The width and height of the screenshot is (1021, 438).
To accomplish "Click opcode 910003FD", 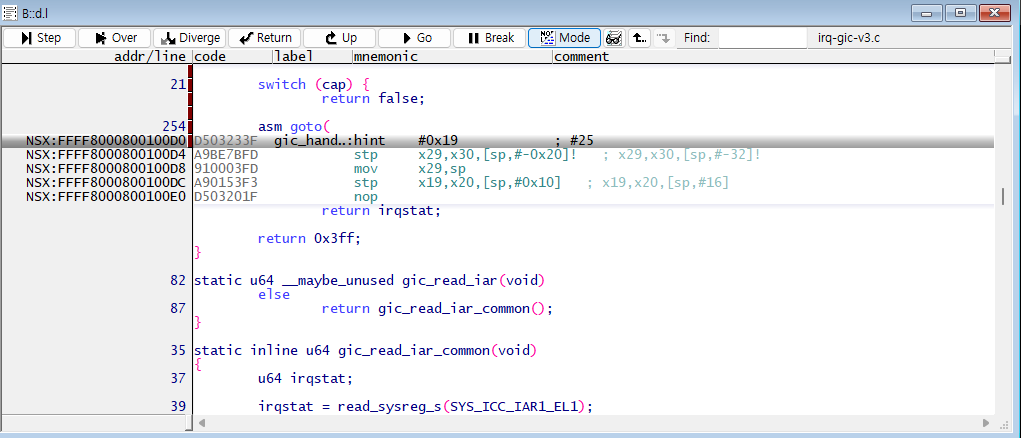I will pyautogui.click(x=225, y=169).
